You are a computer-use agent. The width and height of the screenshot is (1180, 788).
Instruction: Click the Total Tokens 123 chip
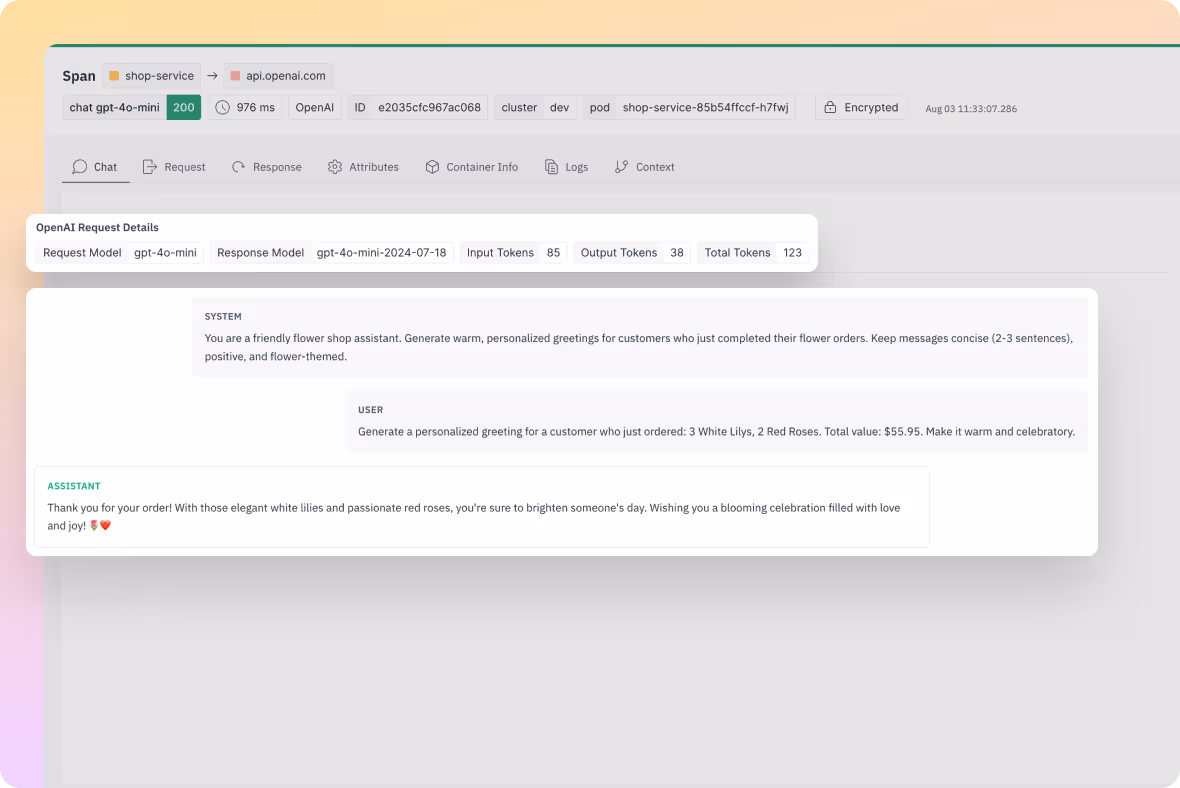753,253
